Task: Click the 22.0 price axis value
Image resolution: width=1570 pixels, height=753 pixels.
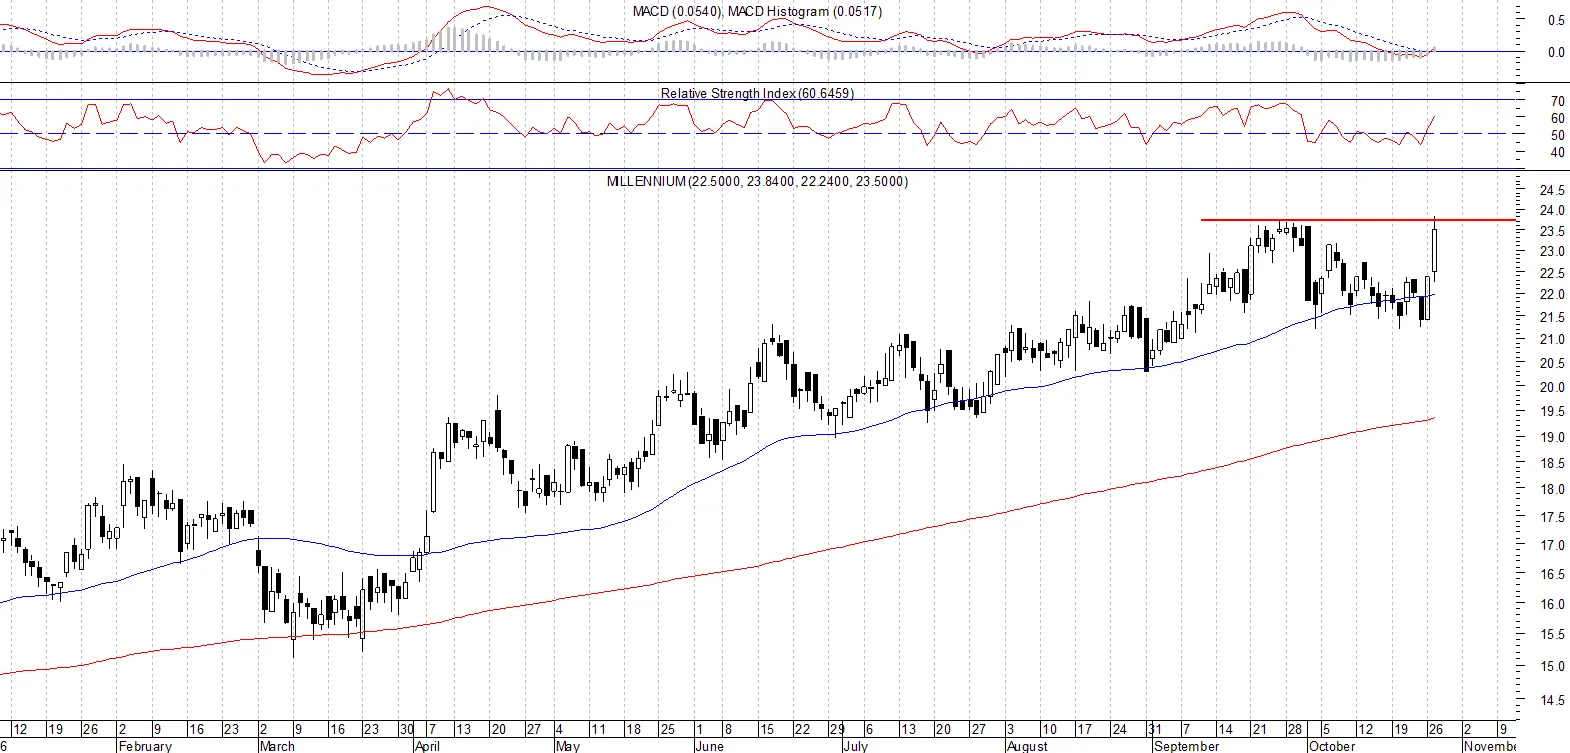Action: 1552,294
